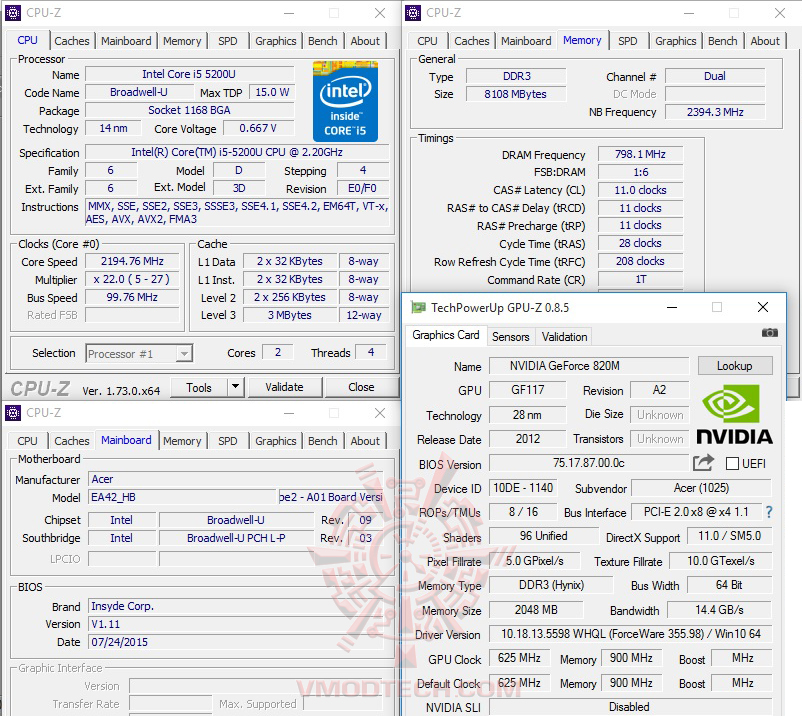Click the Max TDP value 15.0 W
Screen dimensions: 802x716
(272, 92)
